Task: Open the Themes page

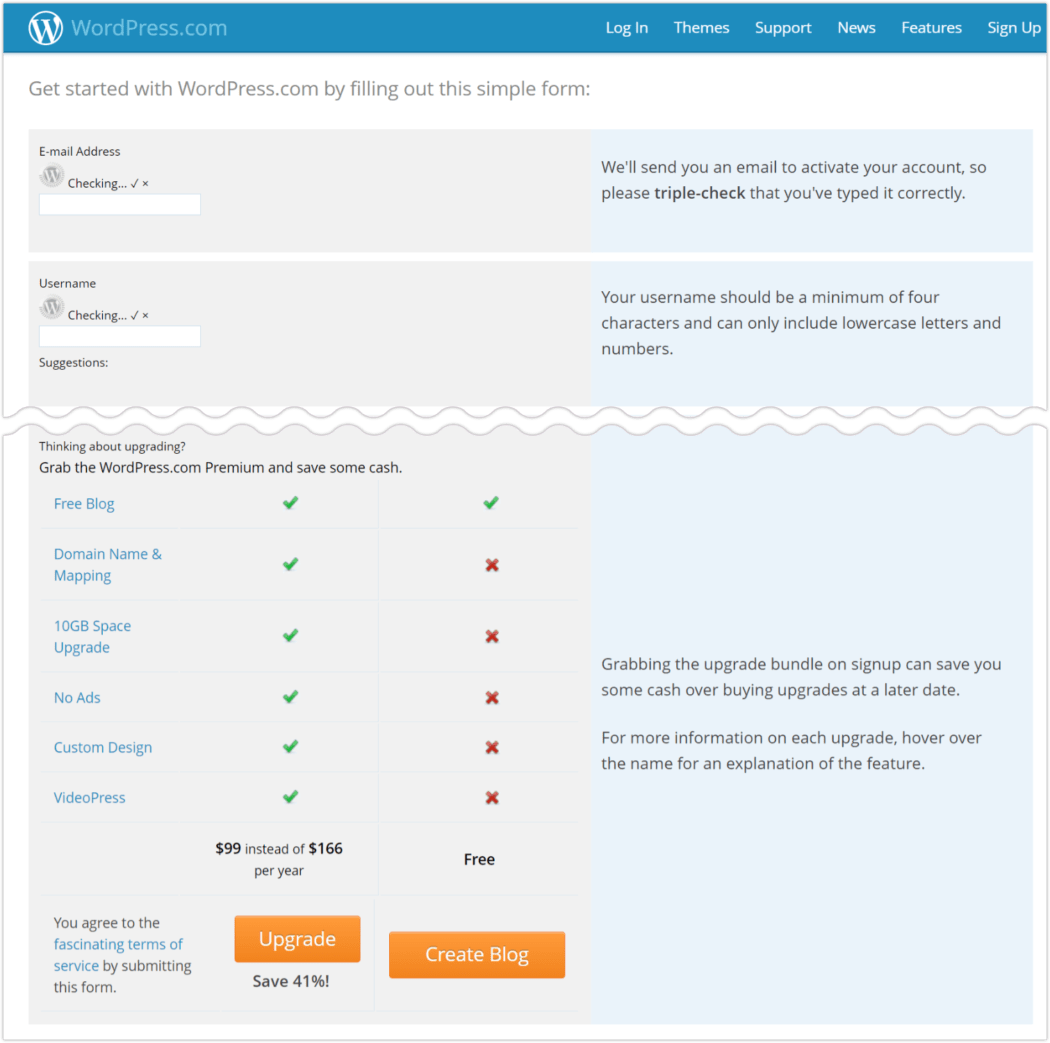Action: [701, 27]
